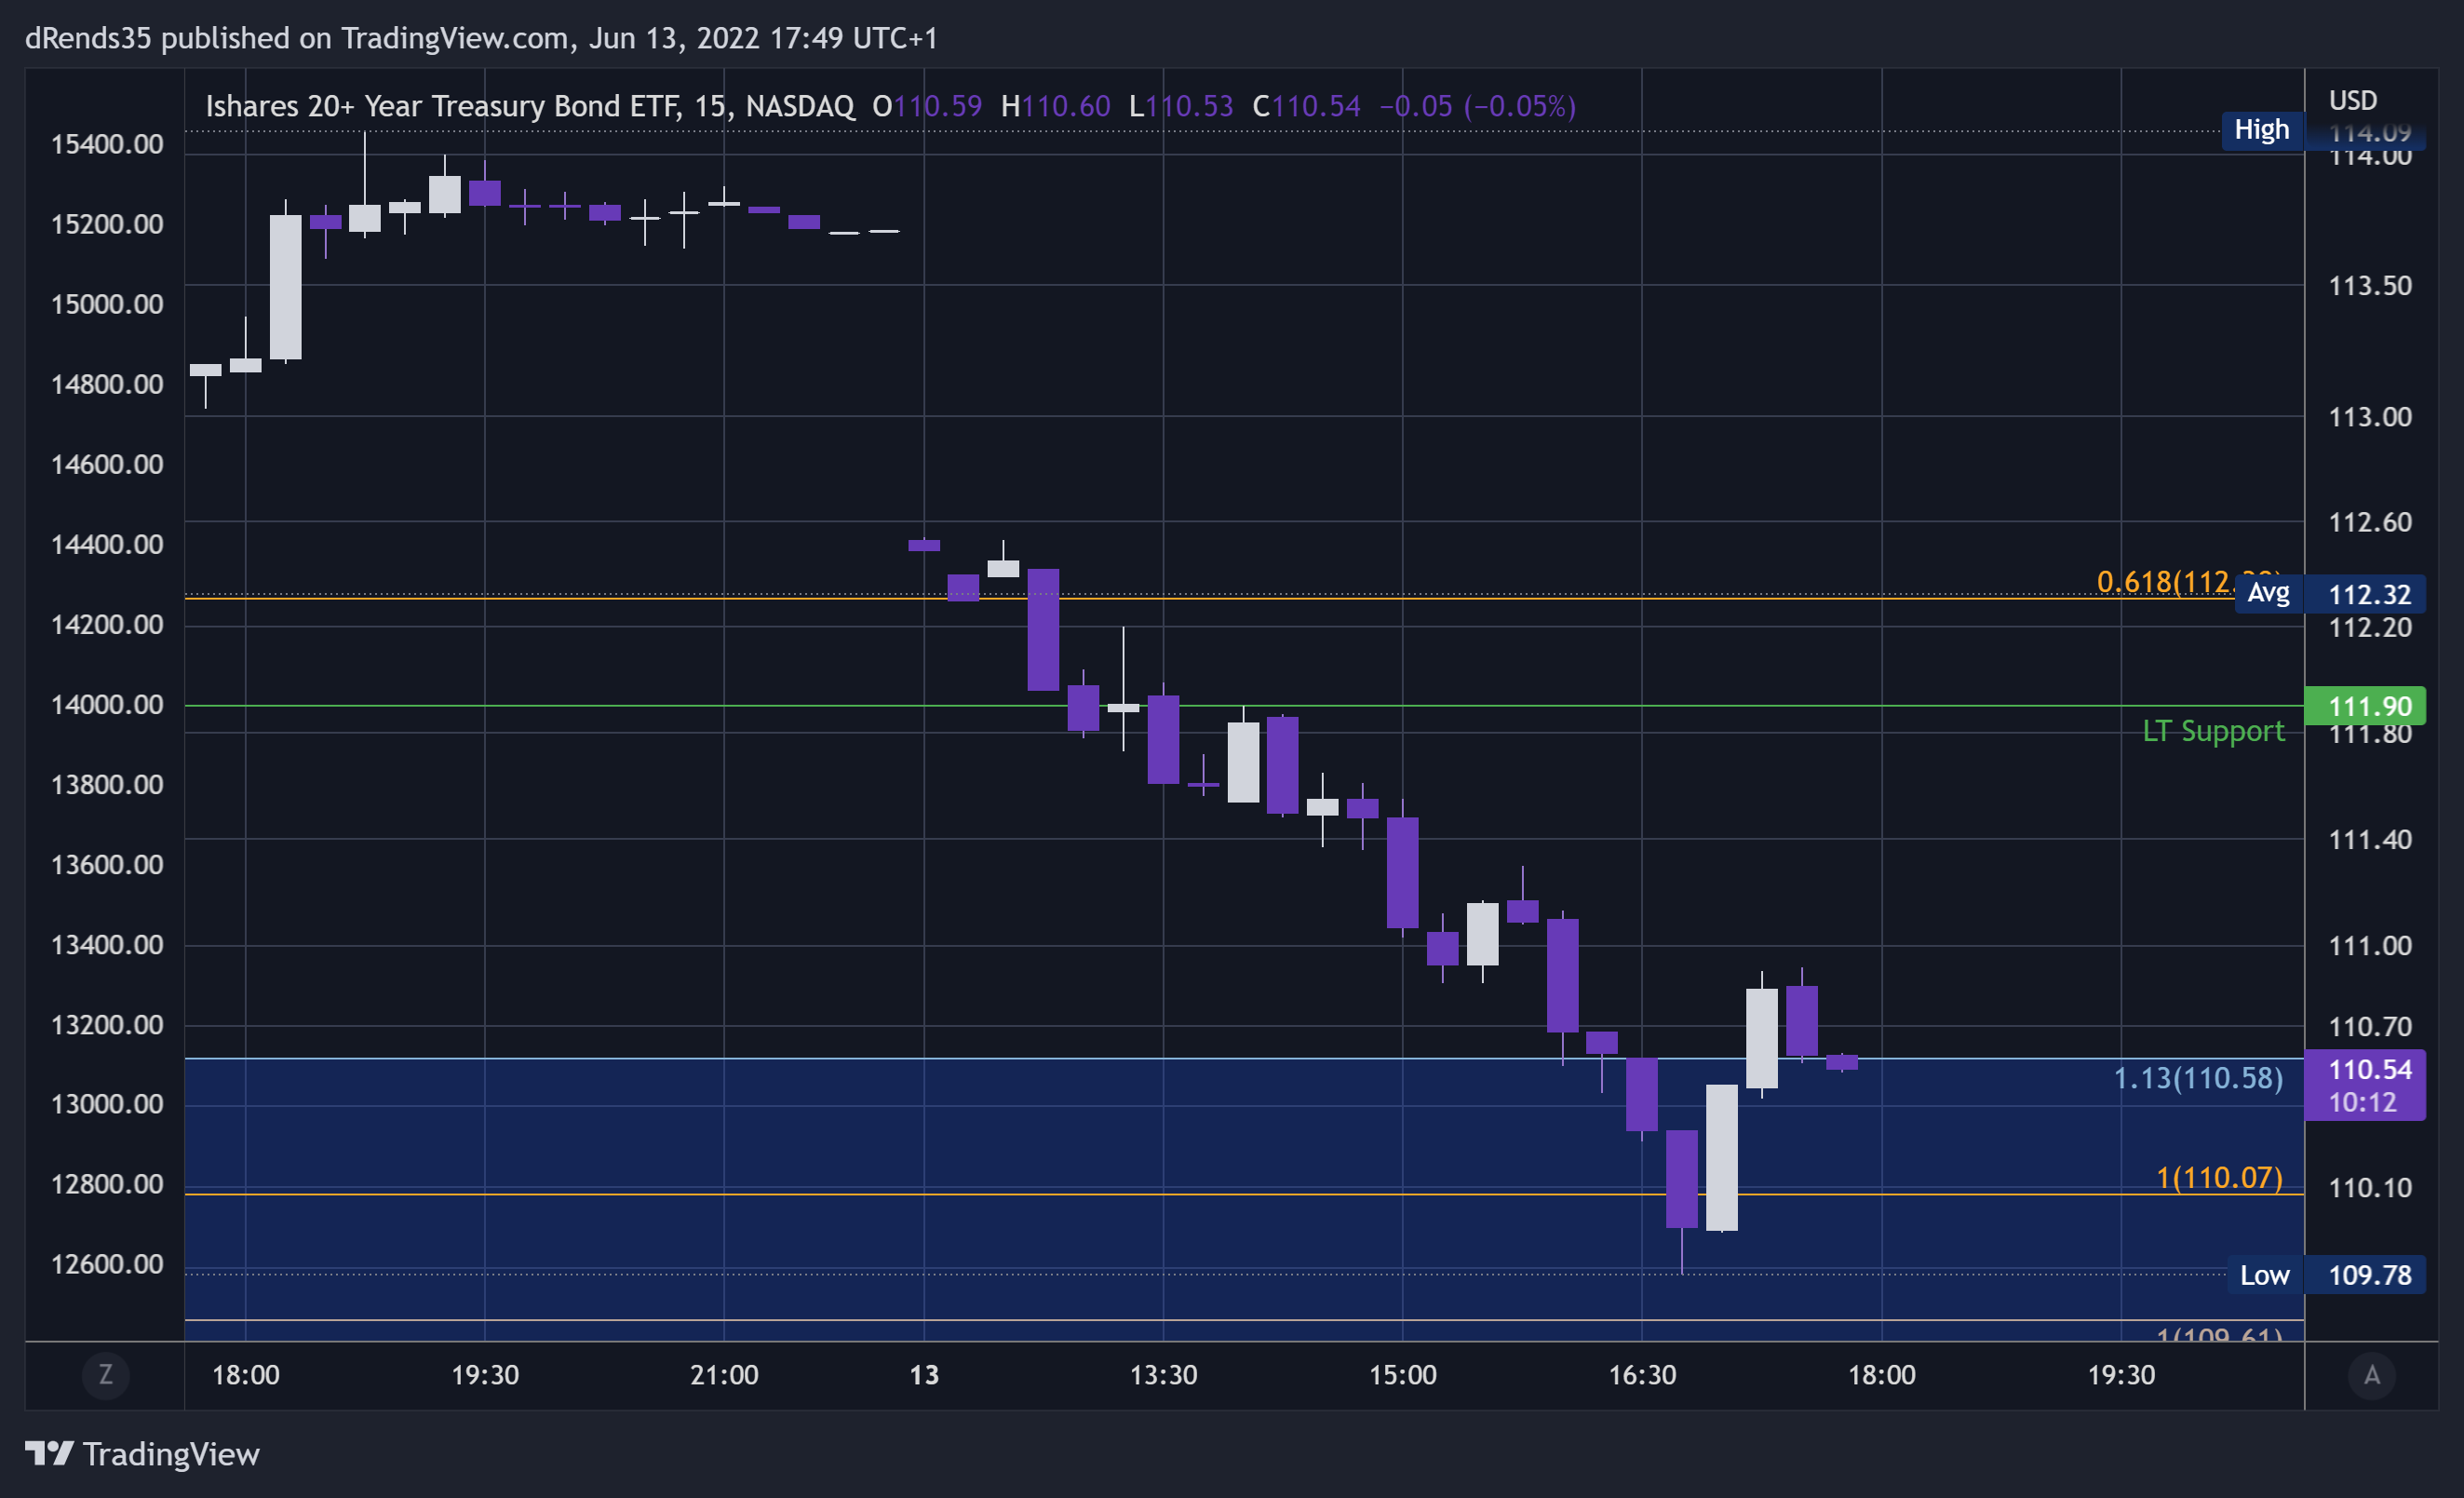The height and width of the screenshot is (1498, 2464).
Task: Click the 13 date marker on time axis
Action: coord(924,1375)
